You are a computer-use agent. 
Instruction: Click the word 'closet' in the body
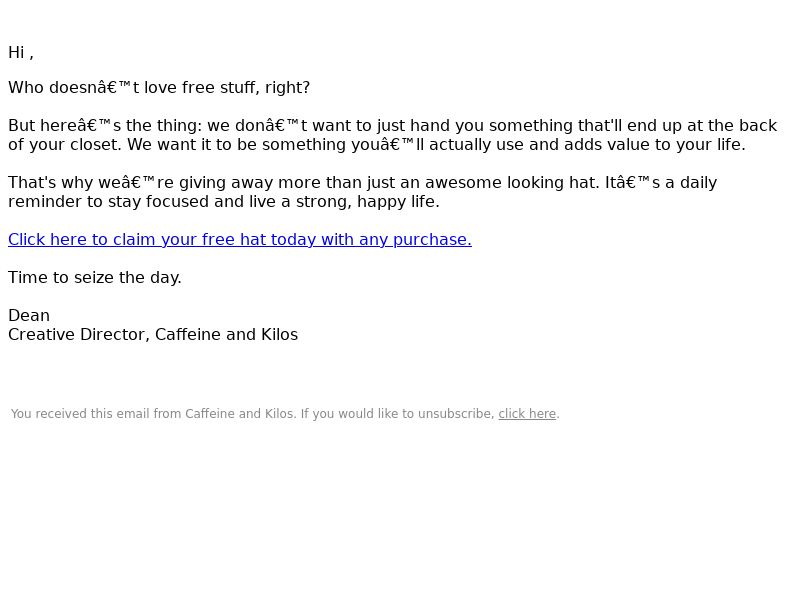tap(95, 144)
